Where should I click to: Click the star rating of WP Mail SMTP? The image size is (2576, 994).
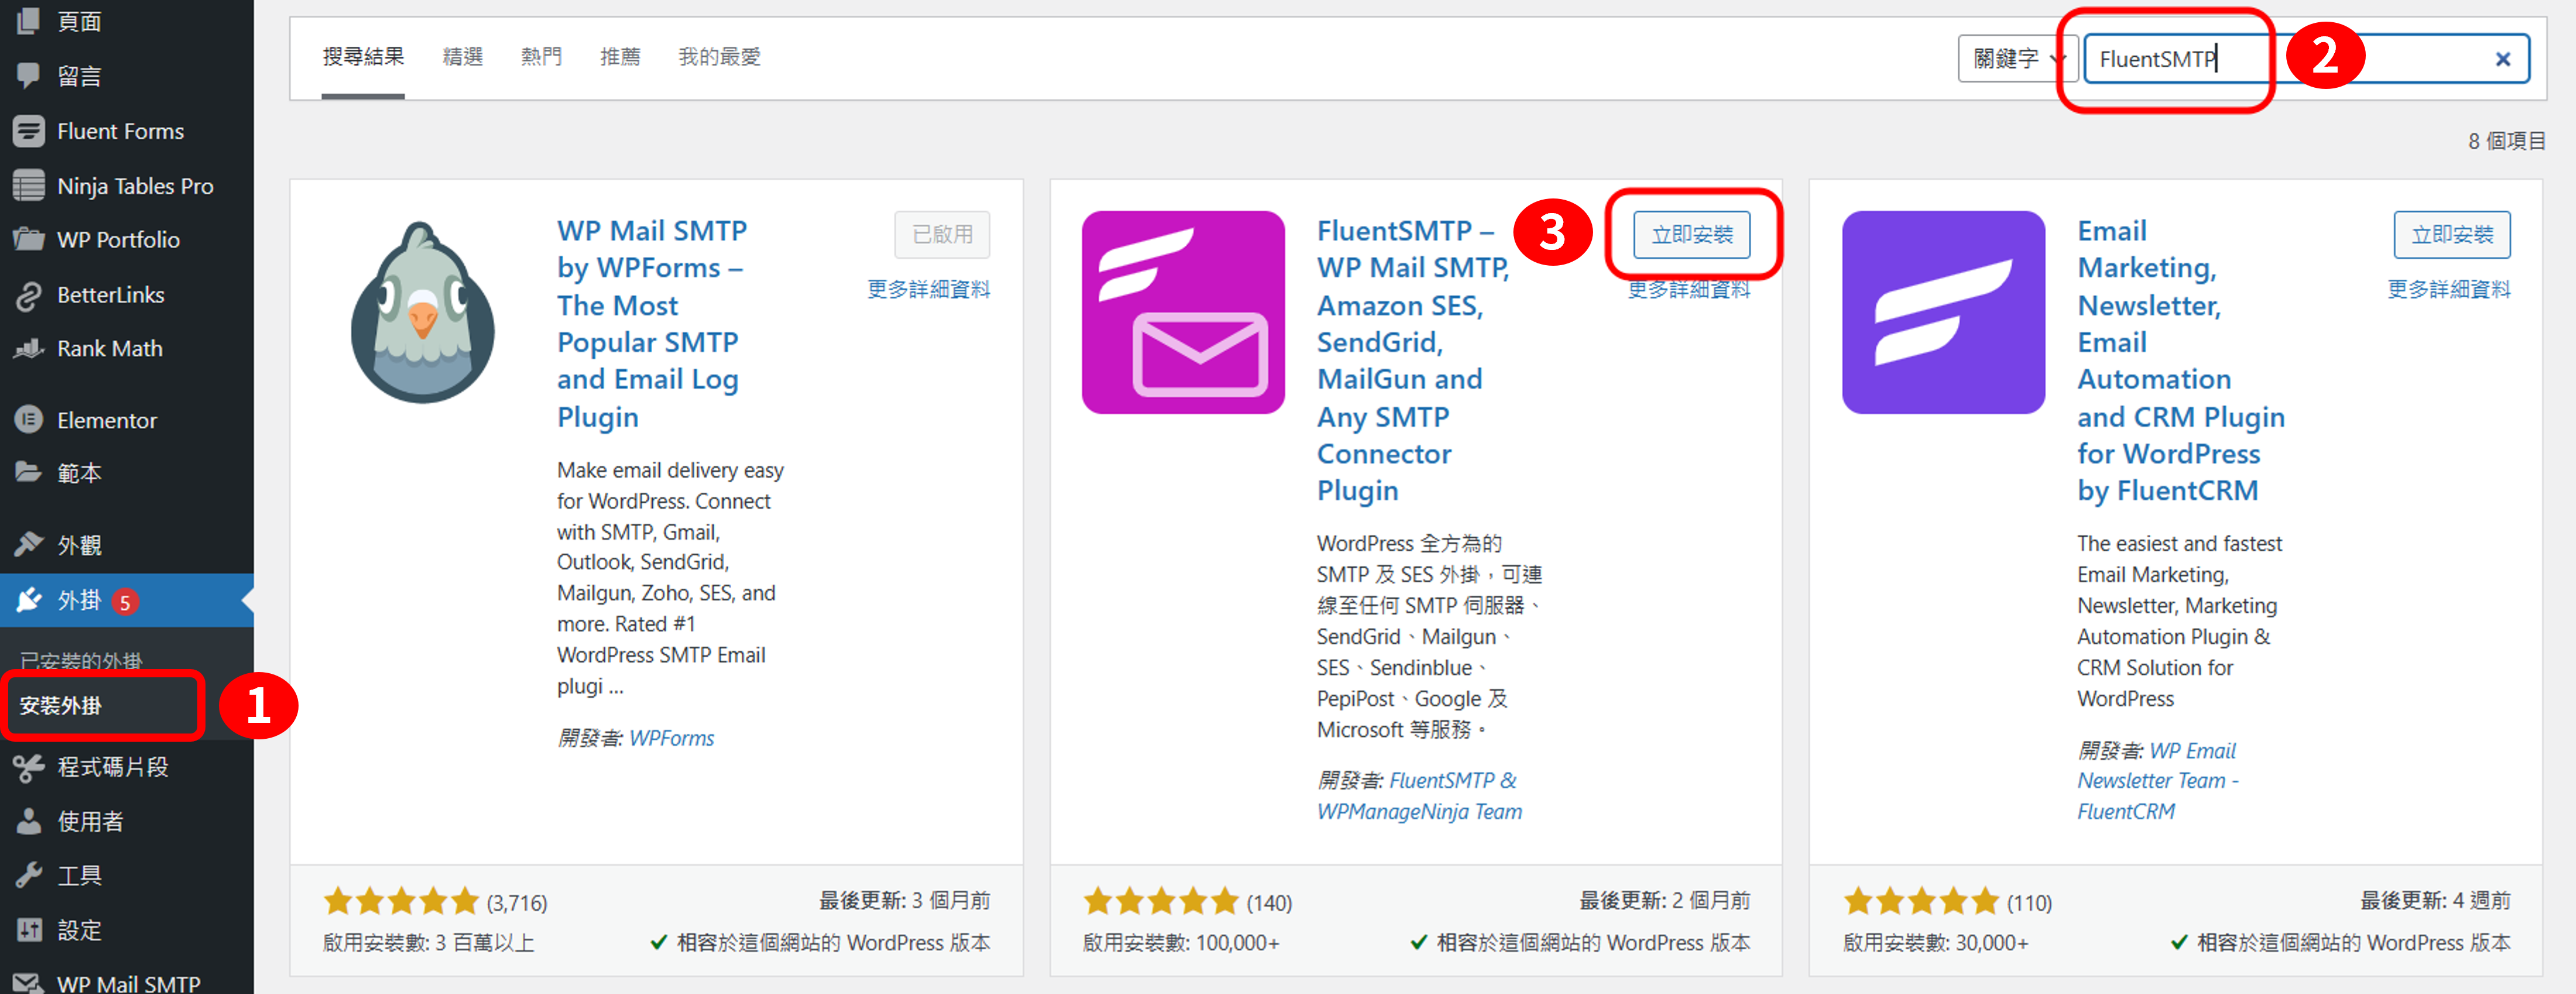(x=401, y=902)
